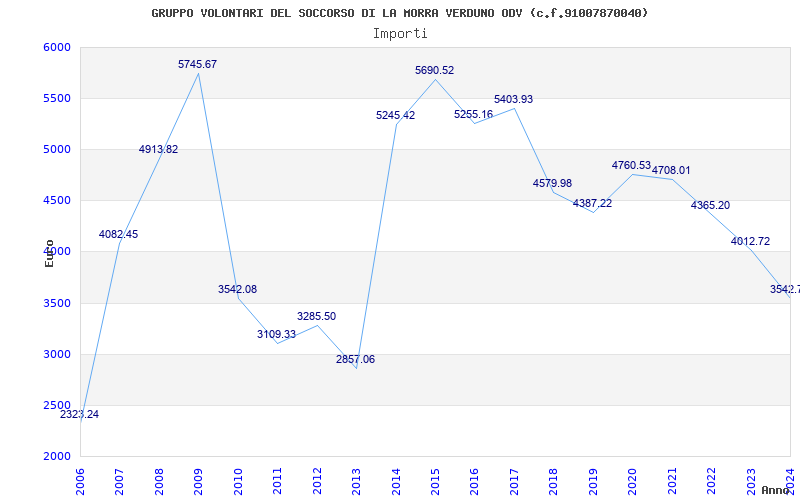This screenshot has width=800, height=500.
Task: Select the 2857.06 data label
Action: 356,359
